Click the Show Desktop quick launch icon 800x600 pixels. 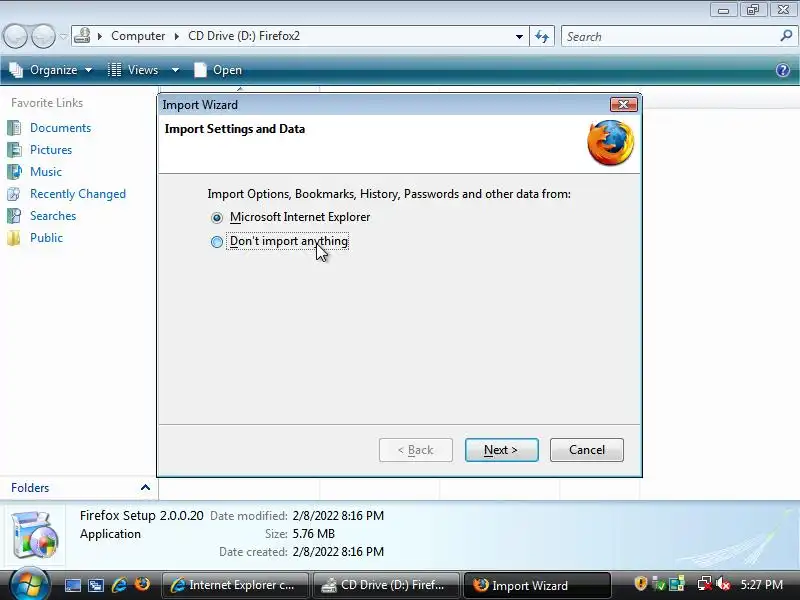coord(73,585)
